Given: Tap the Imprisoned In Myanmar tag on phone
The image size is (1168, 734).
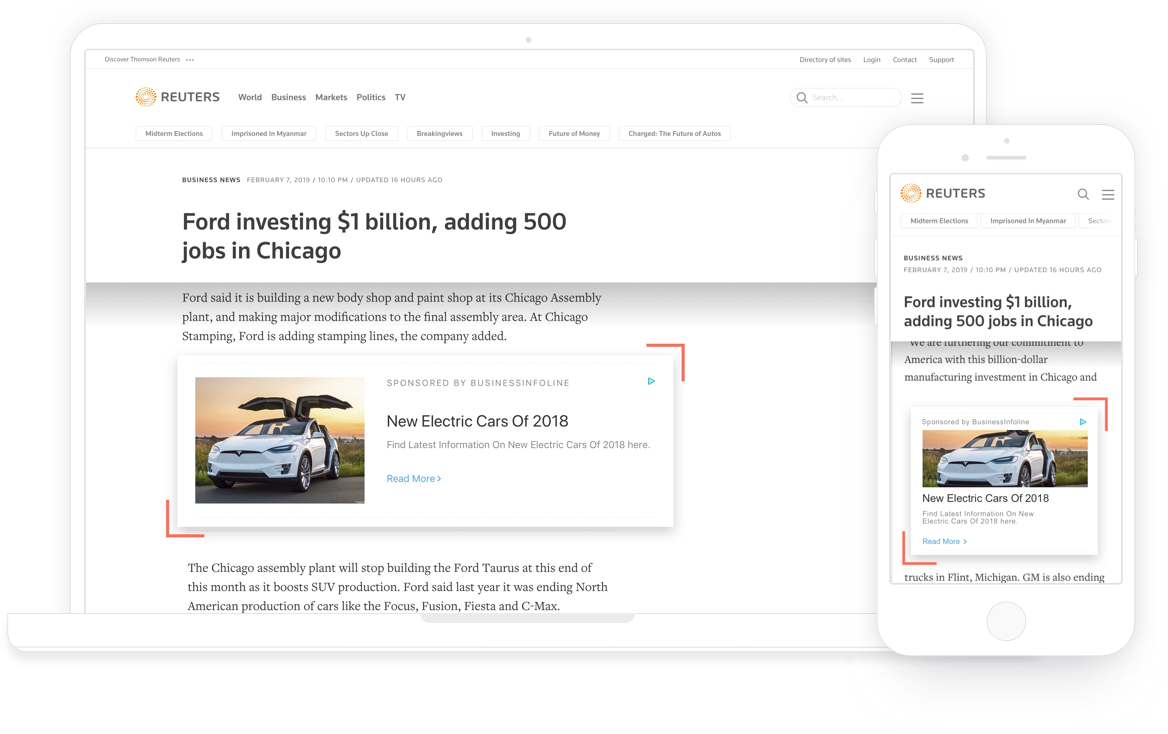Looking at the screenshot, I should pyautogui.click(x=1028, y=221).
